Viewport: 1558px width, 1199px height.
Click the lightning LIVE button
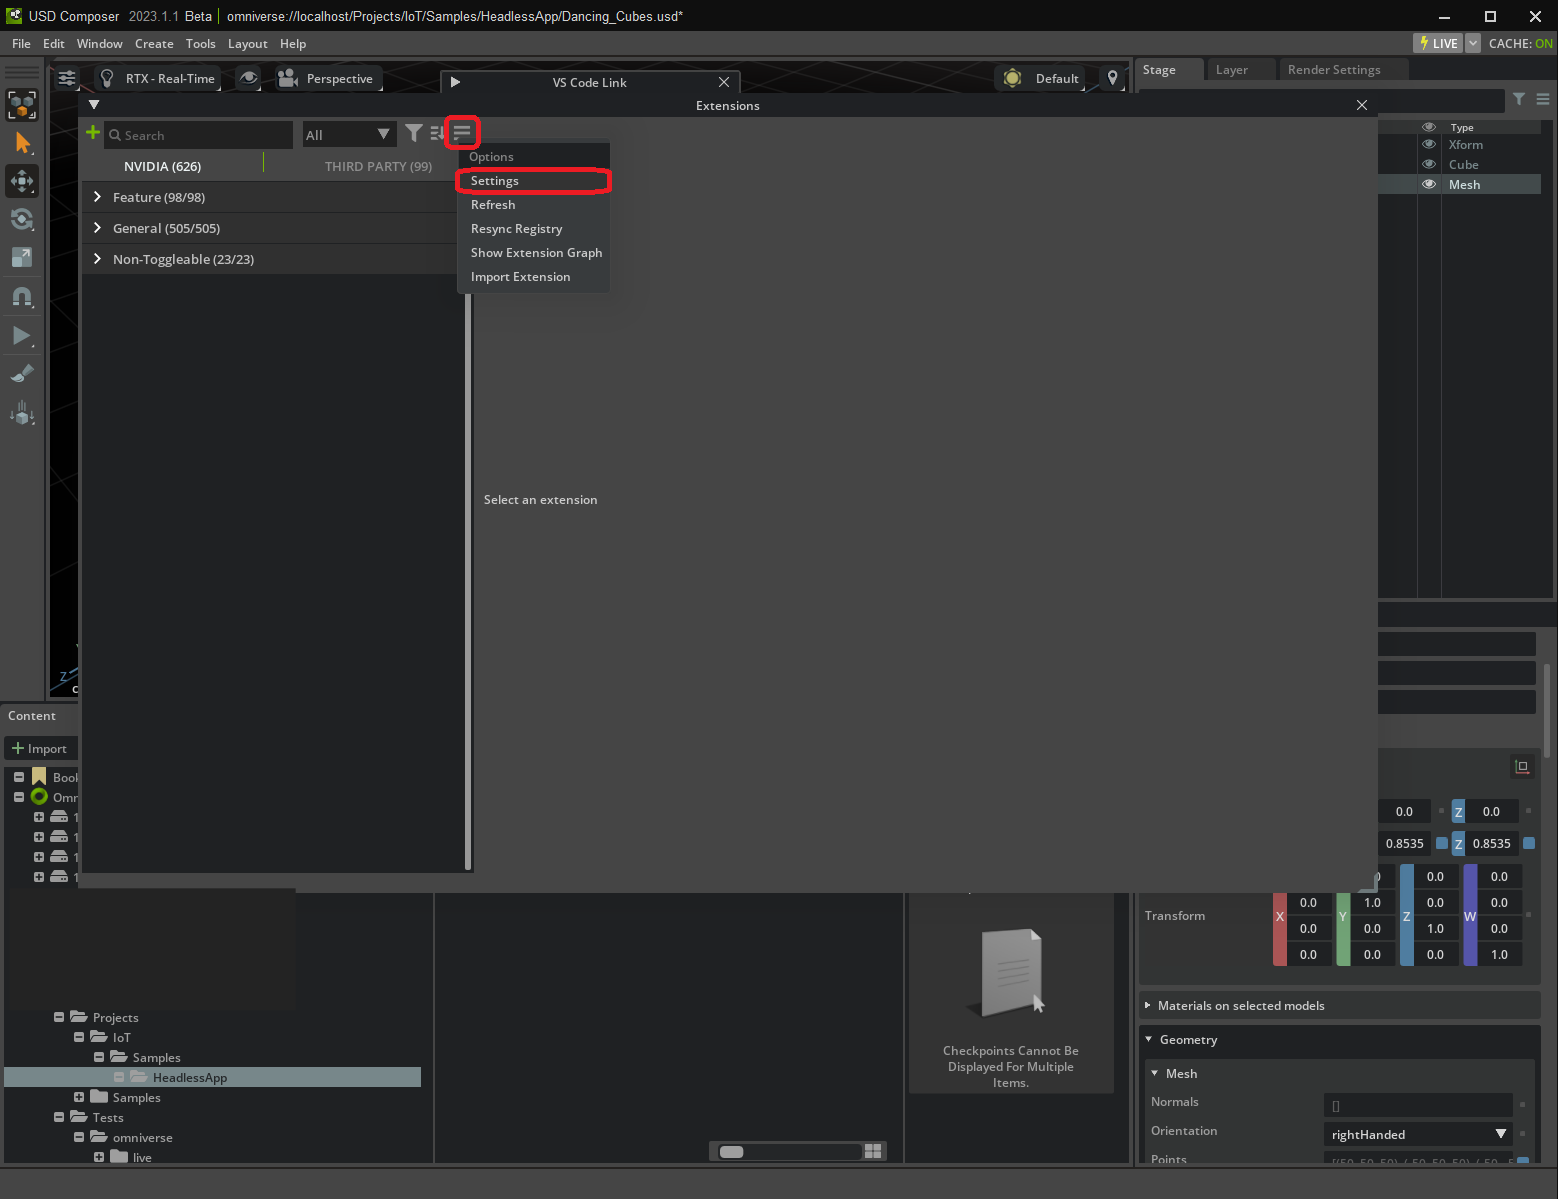(x=1438, y=43)
